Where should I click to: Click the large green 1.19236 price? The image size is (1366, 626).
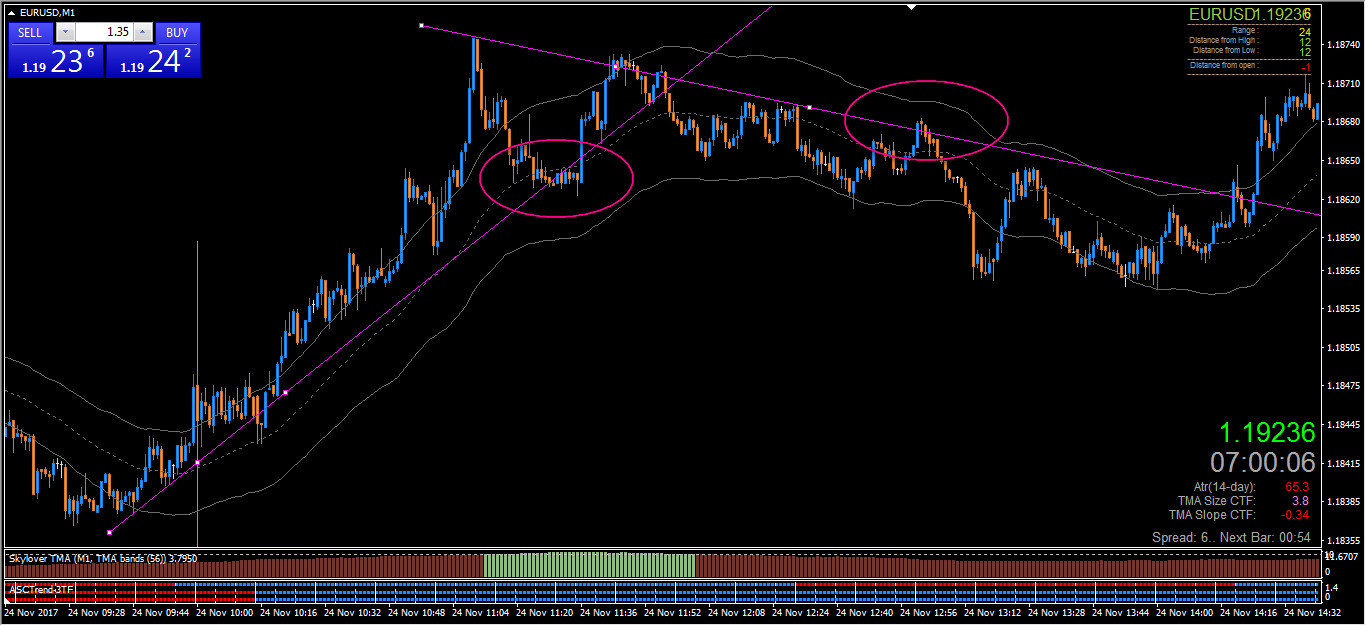coord(1266,432)
